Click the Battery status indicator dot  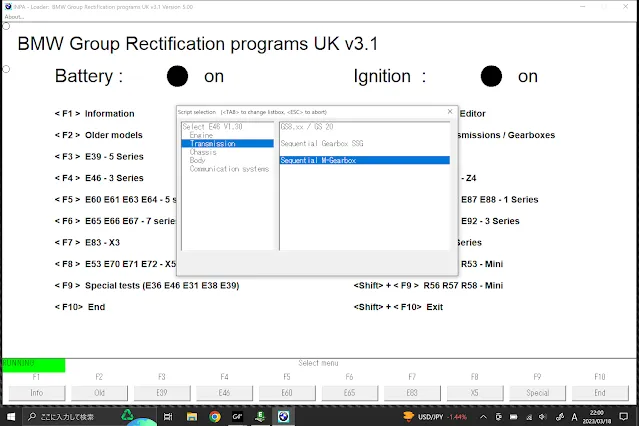tap(178, 76)
